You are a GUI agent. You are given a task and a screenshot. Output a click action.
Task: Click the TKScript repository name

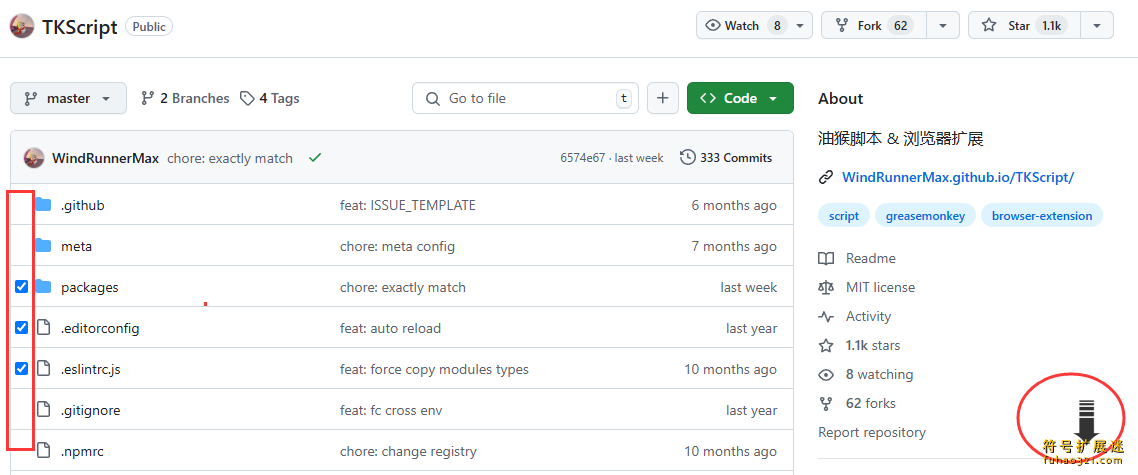point(80,27)
